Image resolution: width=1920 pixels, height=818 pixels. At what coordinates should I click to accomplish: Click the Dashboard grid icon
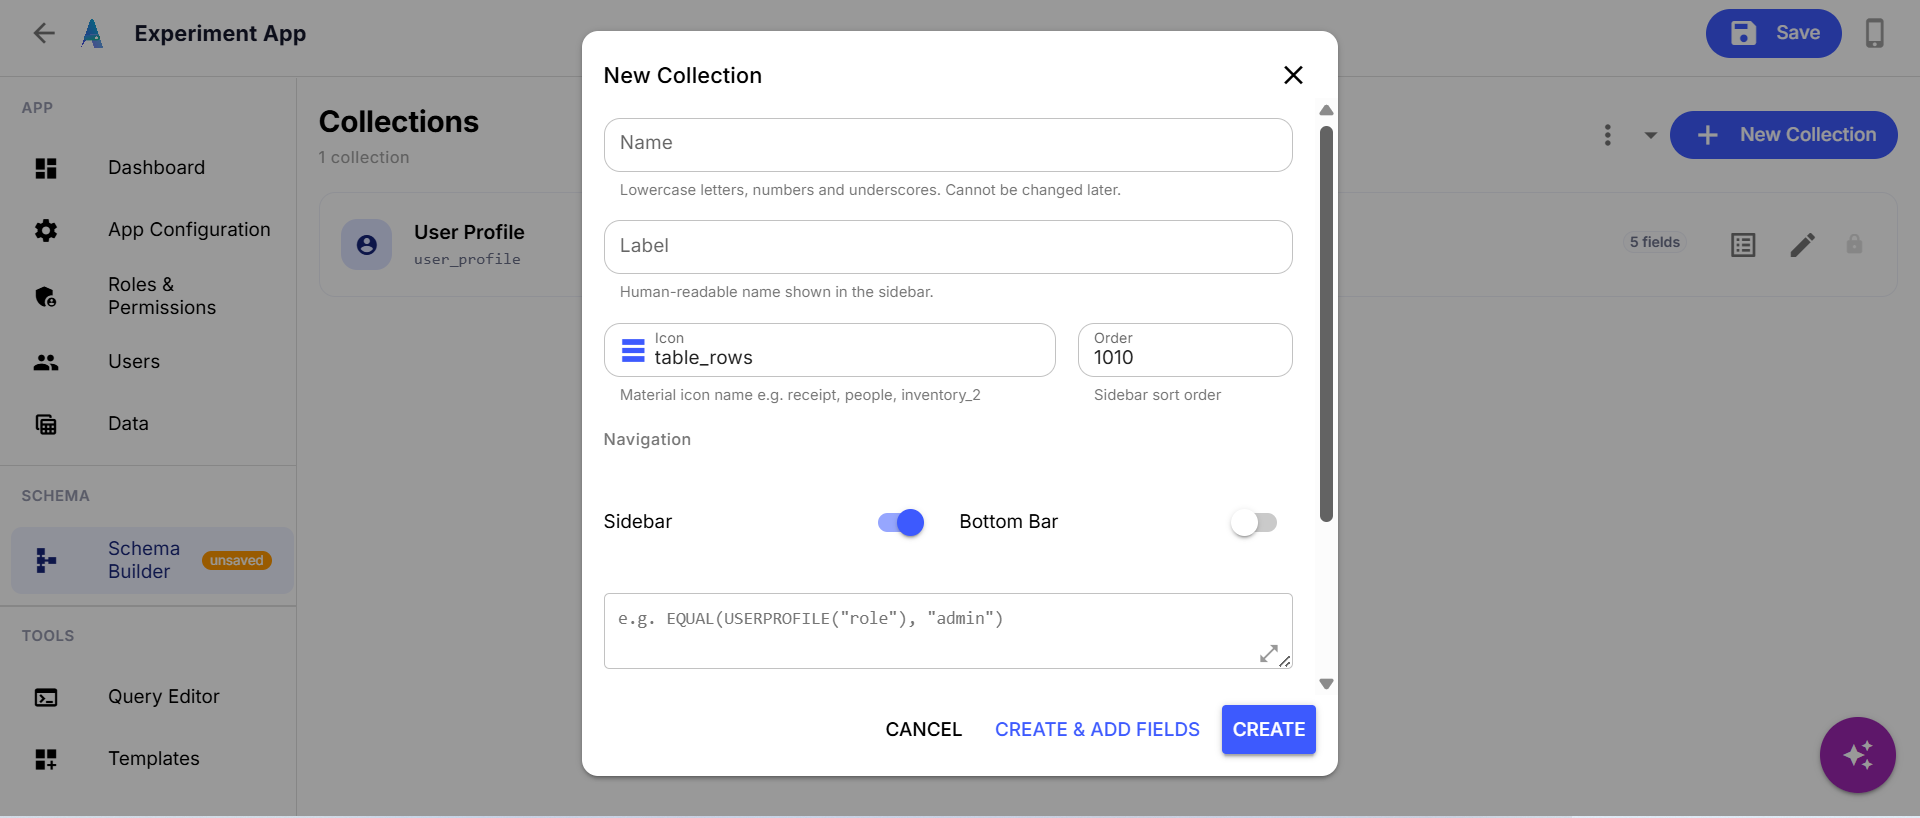pos(46,168)
